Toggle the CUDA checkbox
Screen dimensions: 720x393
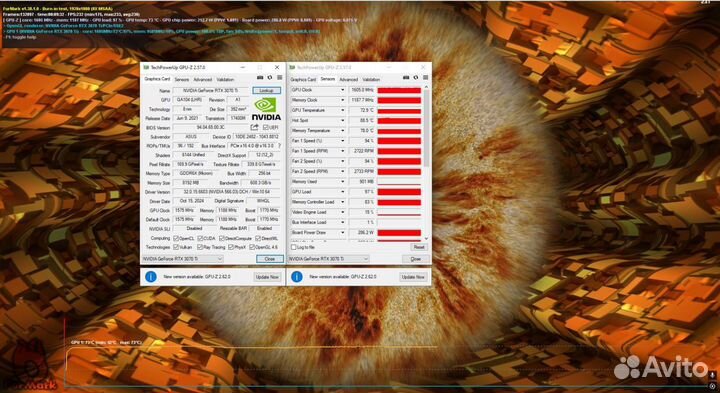click(x=199, y=238)
